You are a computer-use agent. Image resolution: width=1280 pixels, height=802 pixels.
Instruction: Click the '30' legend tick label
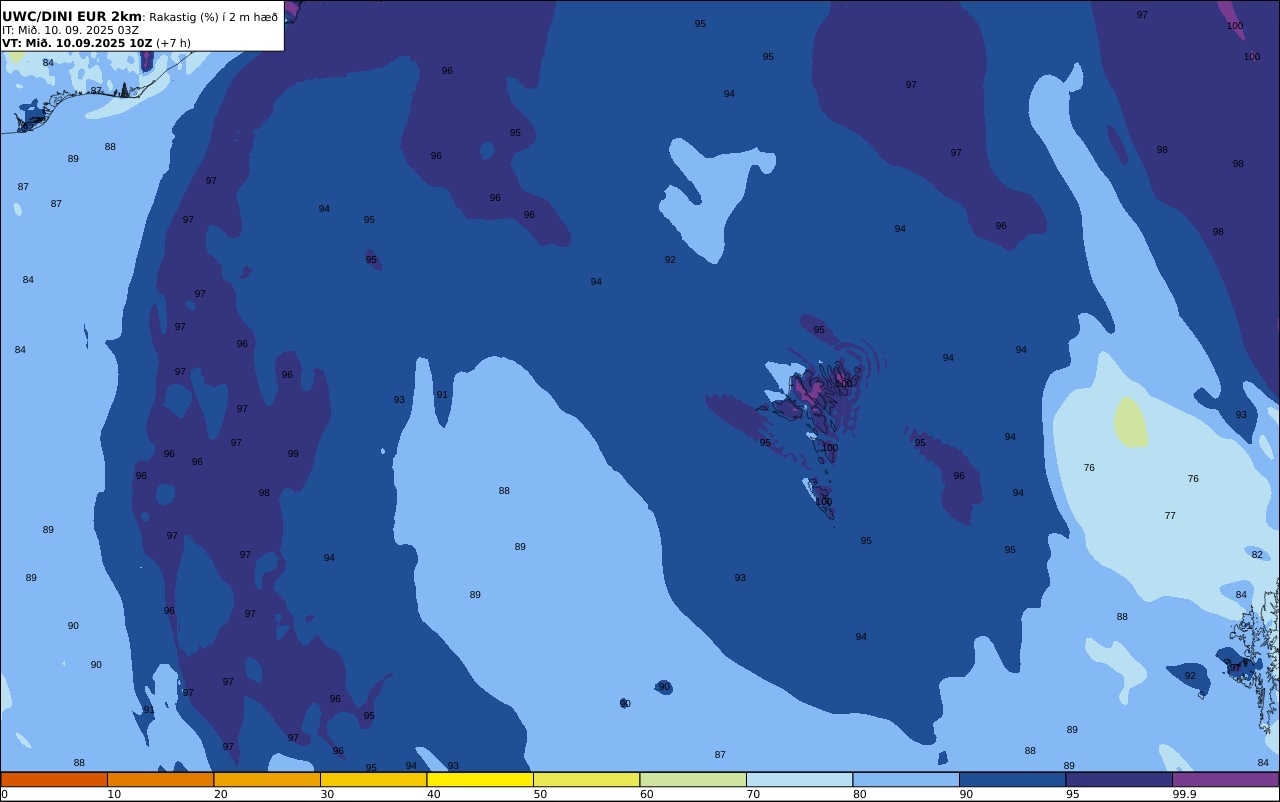(327, 794)
